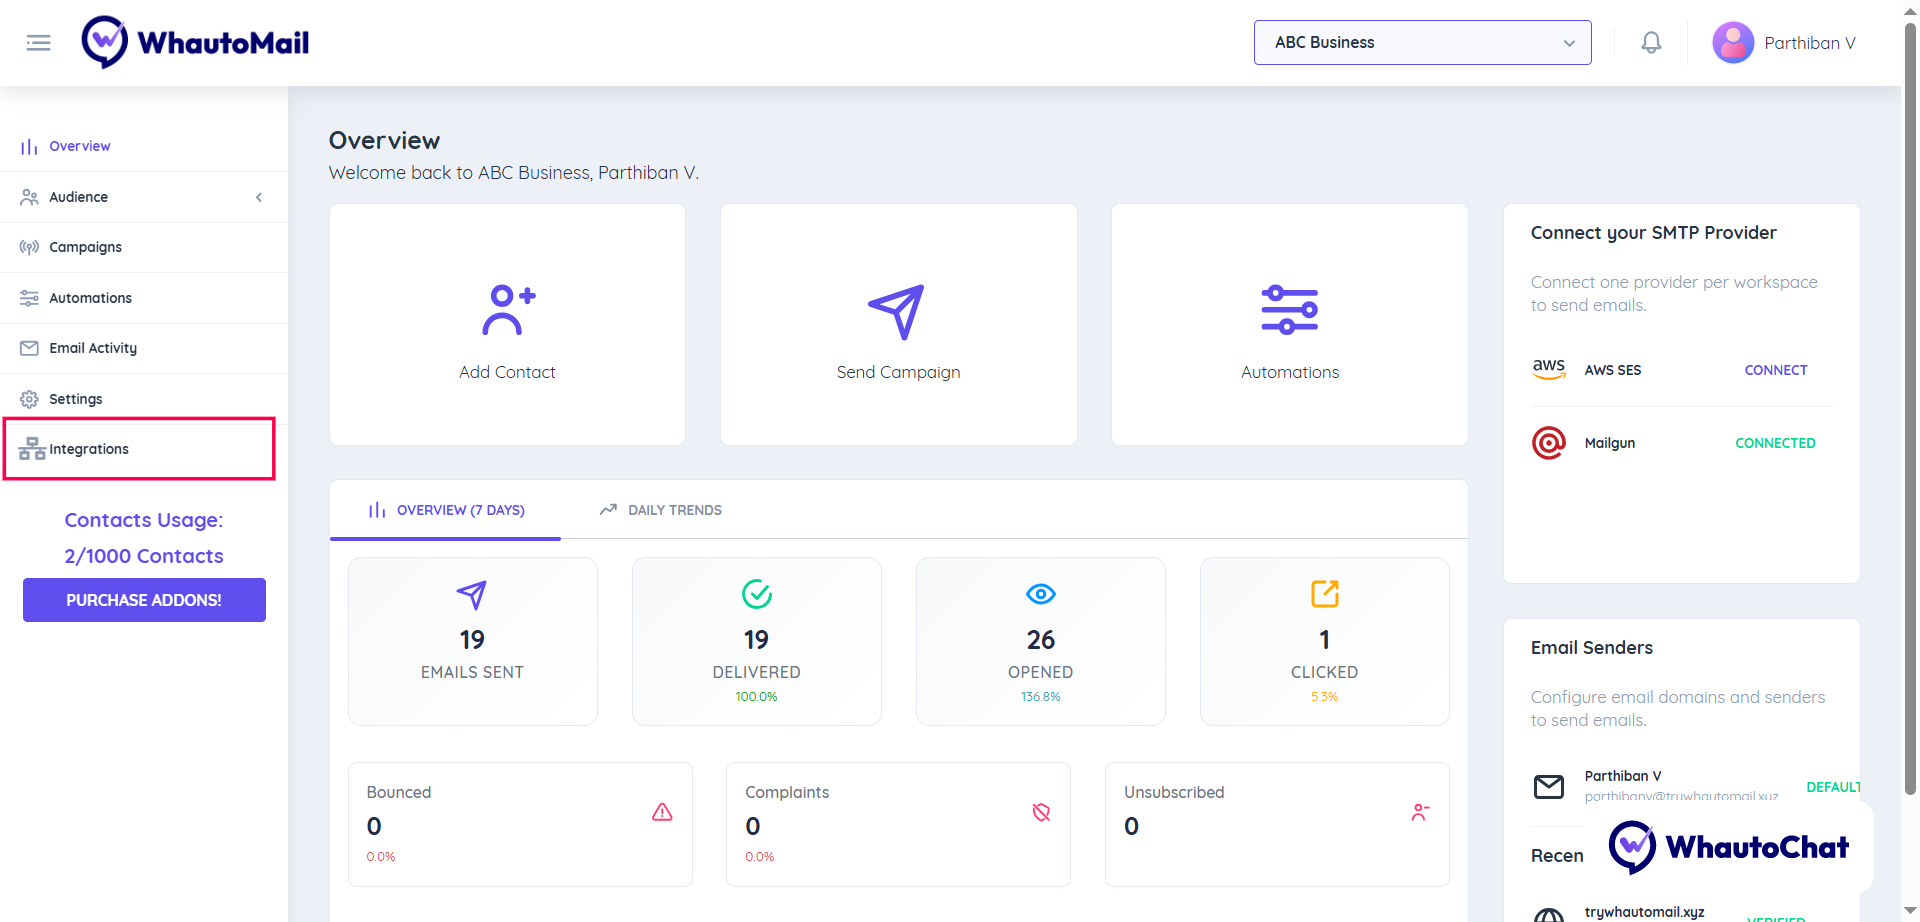Click the WhautoMail logo

[x=196, y=43]
